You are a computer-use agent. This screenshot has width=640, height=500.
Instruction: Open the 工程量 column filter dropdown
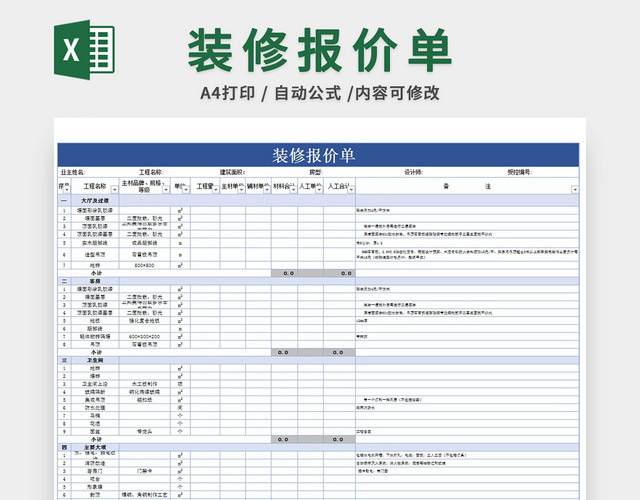pyautogui.click(x=216, y=190)
